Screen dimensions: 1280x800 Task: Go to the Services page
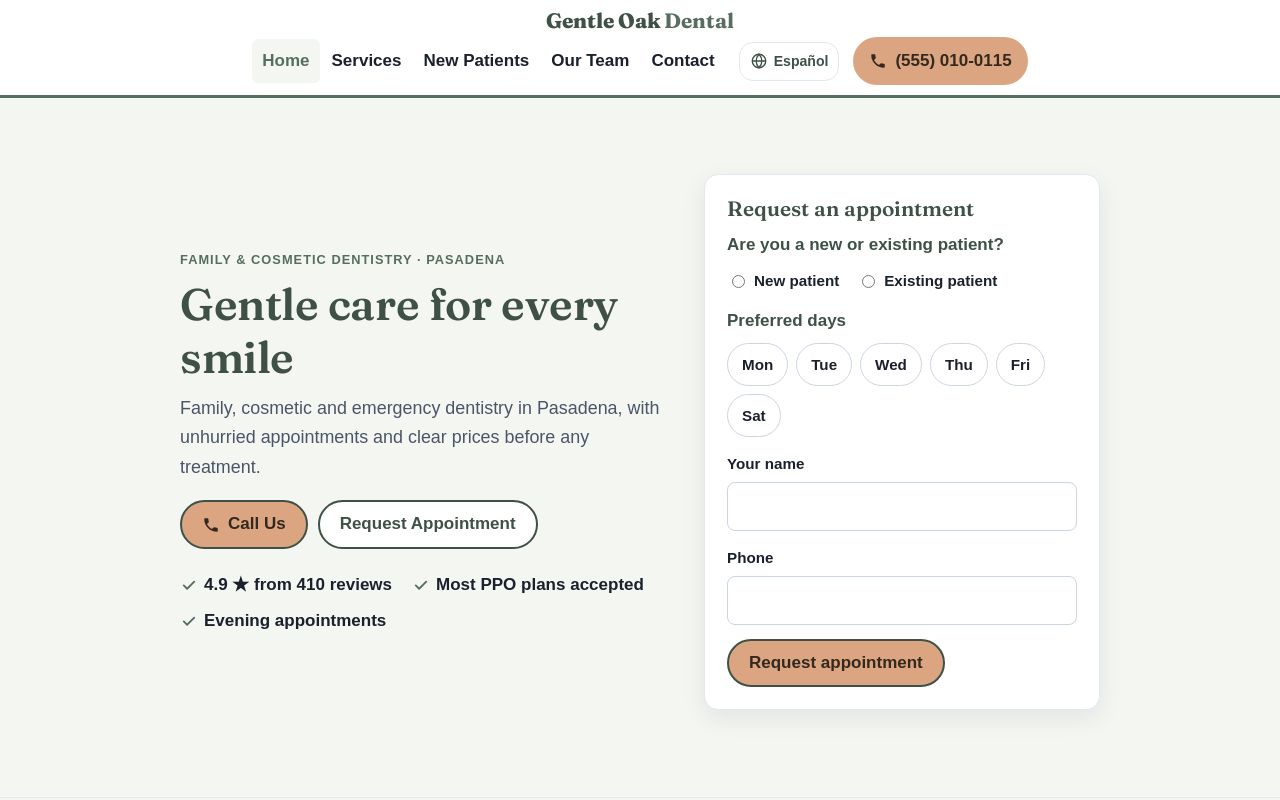tap(366, 61)
